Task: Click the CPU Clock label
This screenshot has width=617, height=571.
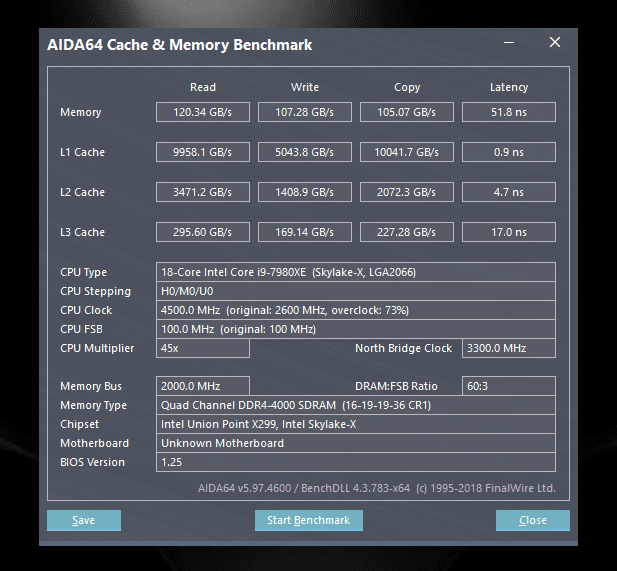Action: tap(86, 310)
